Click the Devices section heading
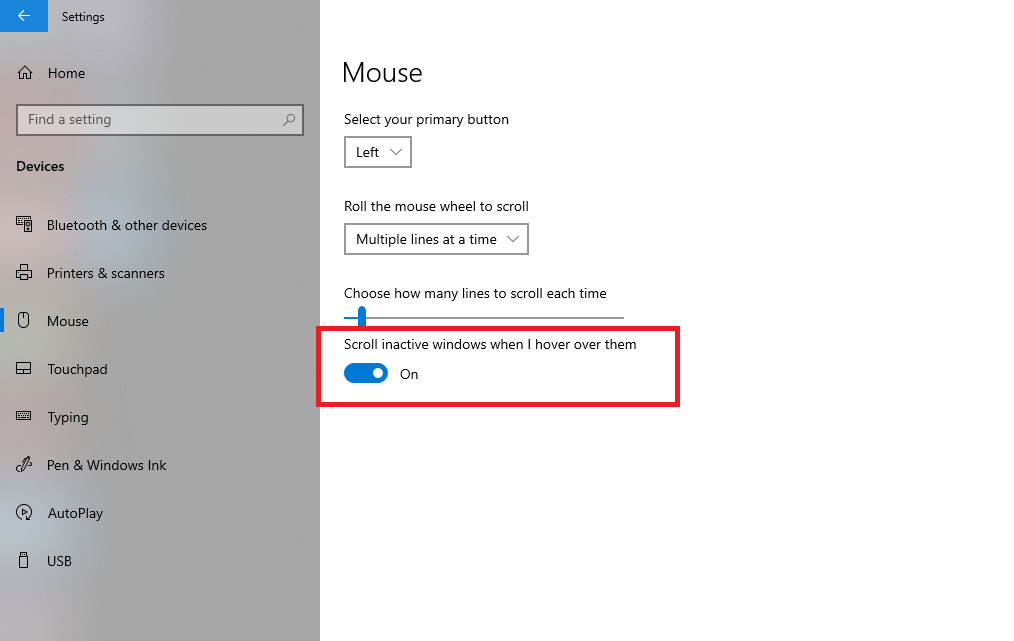The height and width of the screenshot is (641, 1014). (40, 166)
